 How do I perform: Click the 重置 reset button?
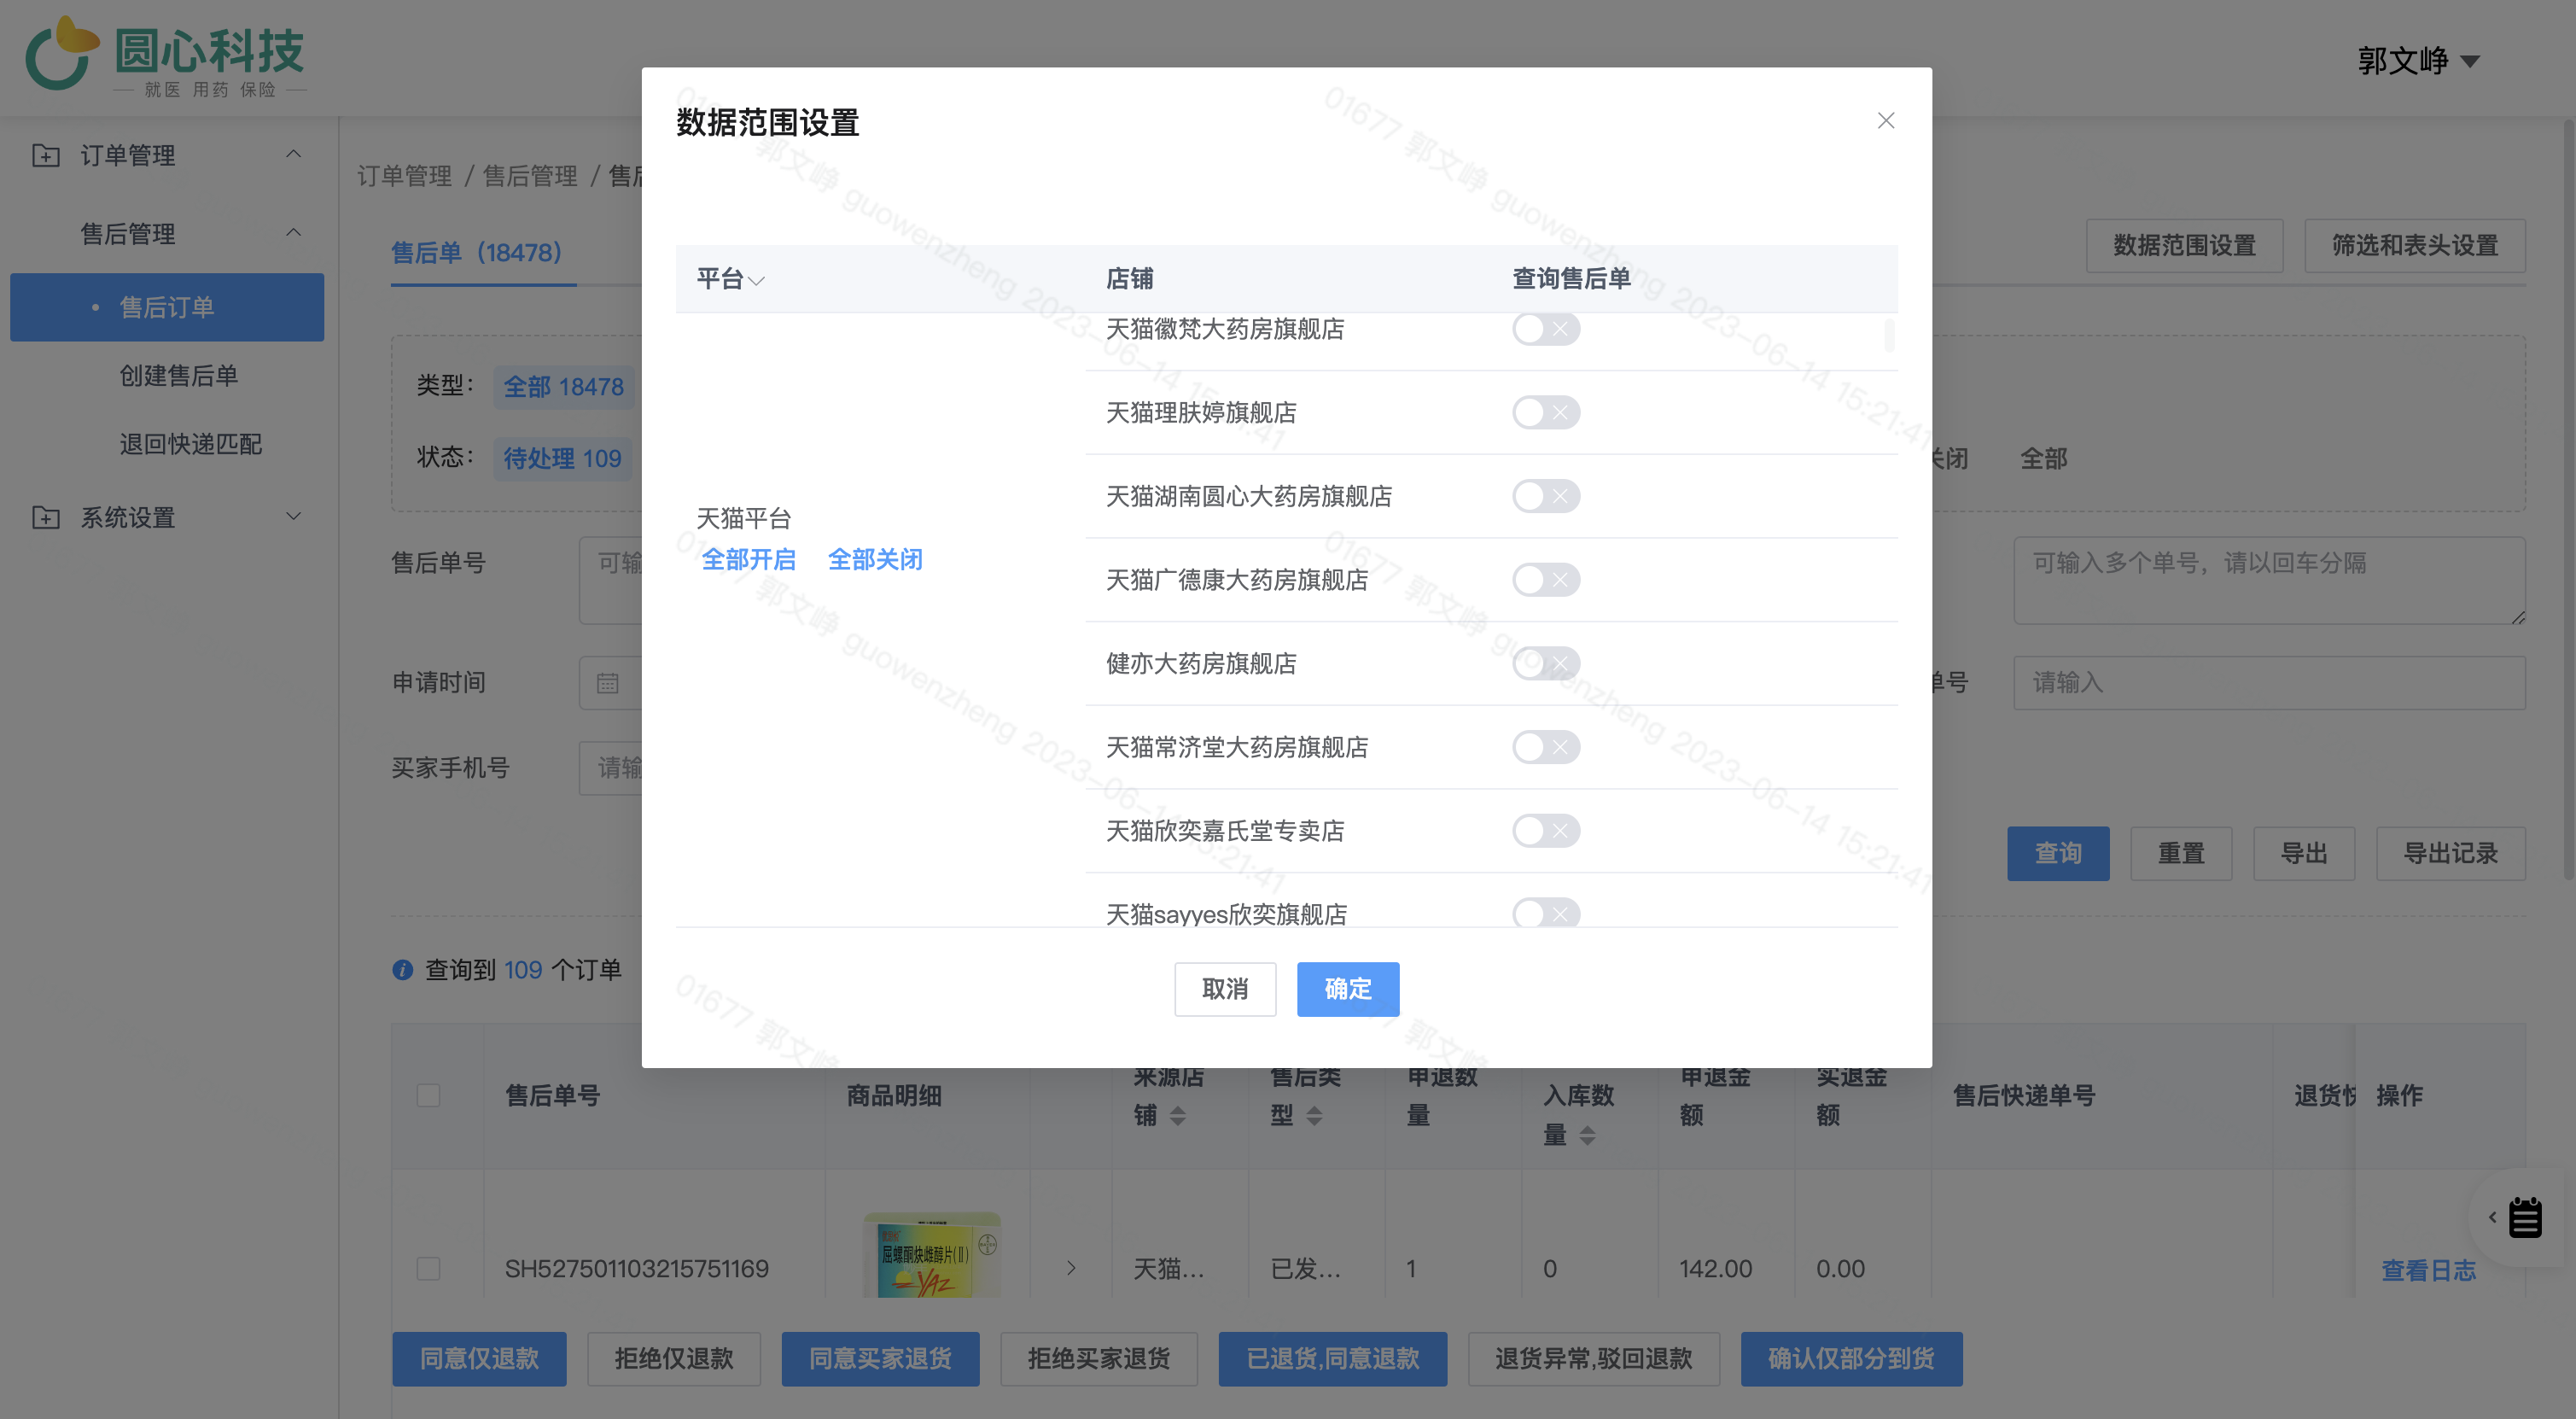tap(2181, 854)
